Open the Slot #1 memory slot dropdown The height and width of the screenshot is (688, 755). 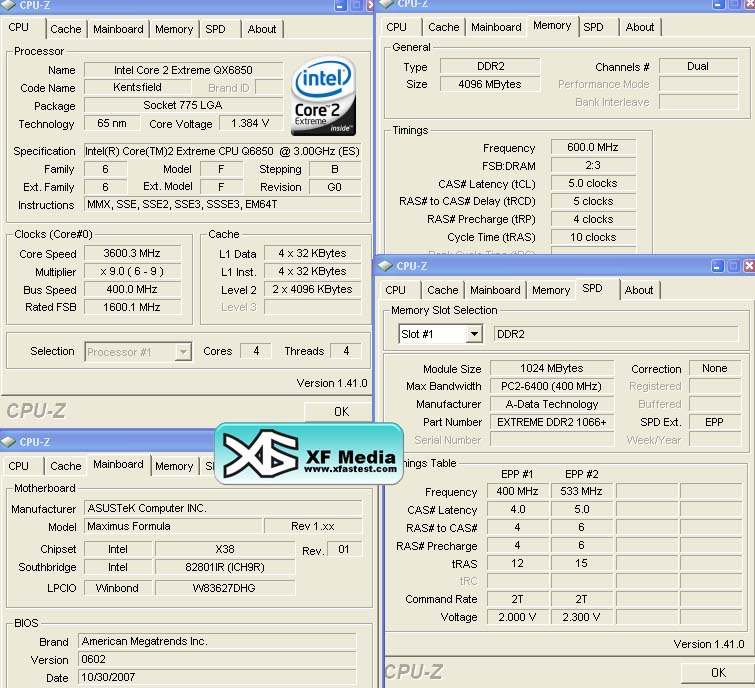(474, 334)
